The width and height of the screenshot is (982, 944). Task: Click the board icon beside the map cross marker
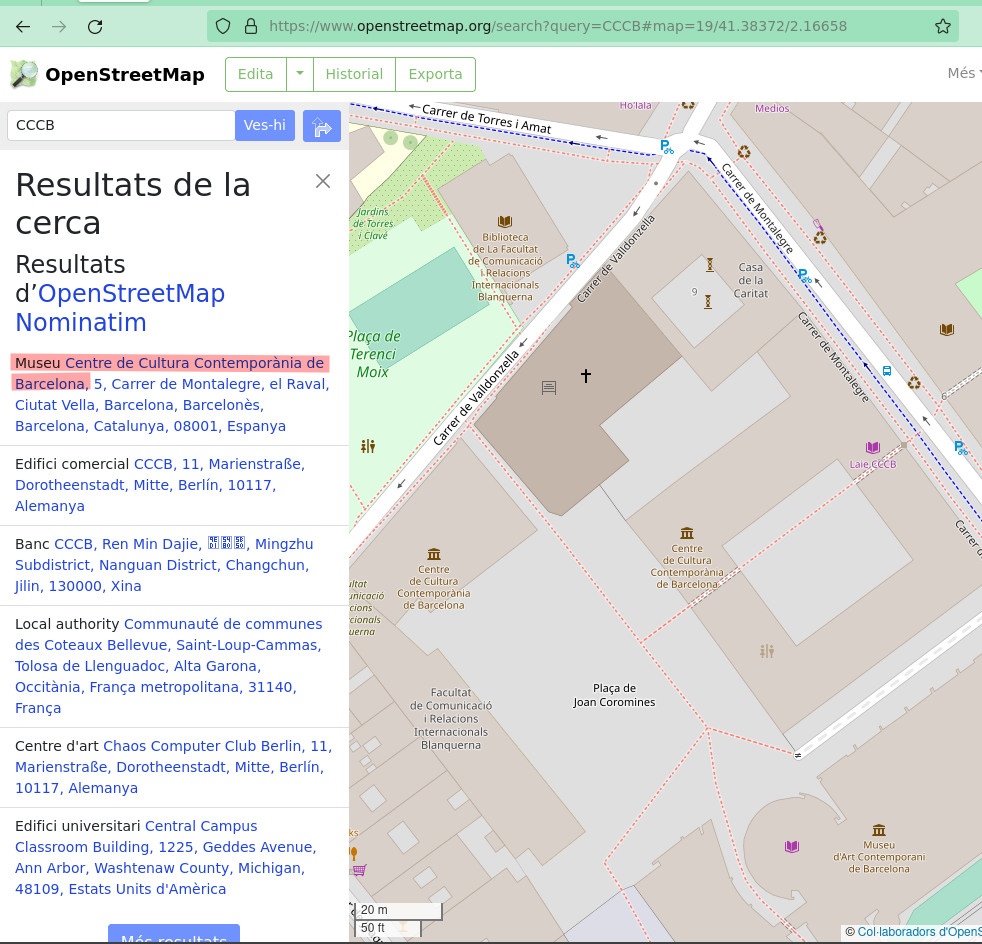[549, 388]
